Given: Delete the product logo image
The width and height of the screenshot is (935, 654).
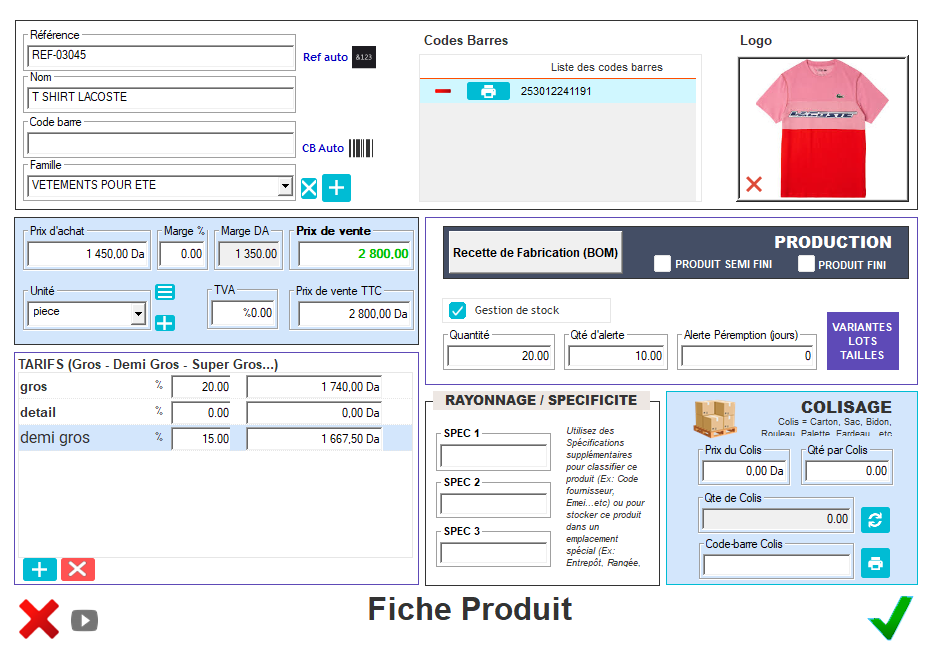Looking at the screenshot, I should (754, 184).
